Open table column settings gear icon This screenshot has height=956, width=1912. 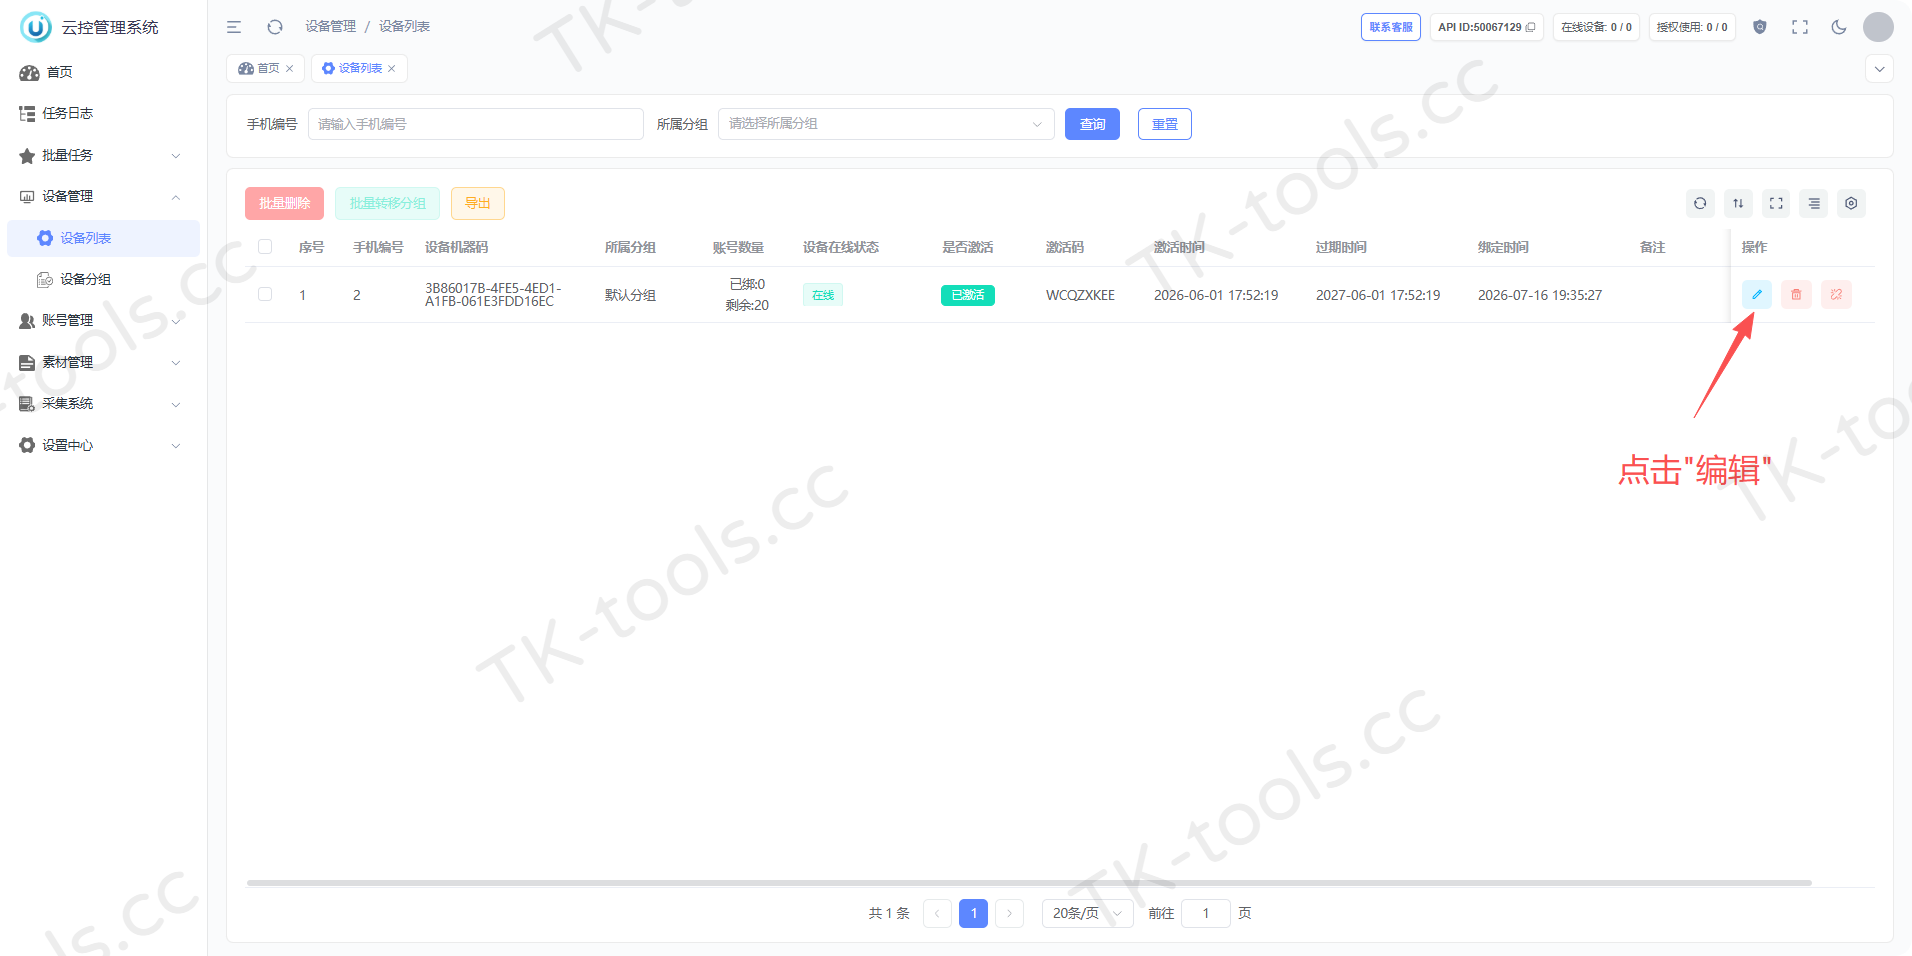click(x=1851, y=203)
